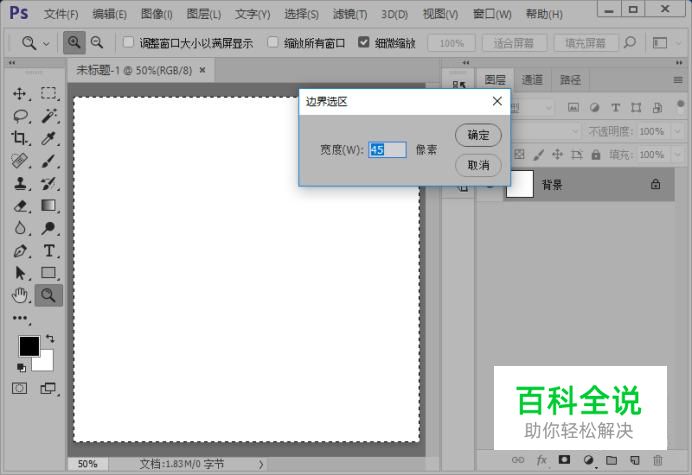Click the 填充屏幕 button

point(586,43)
